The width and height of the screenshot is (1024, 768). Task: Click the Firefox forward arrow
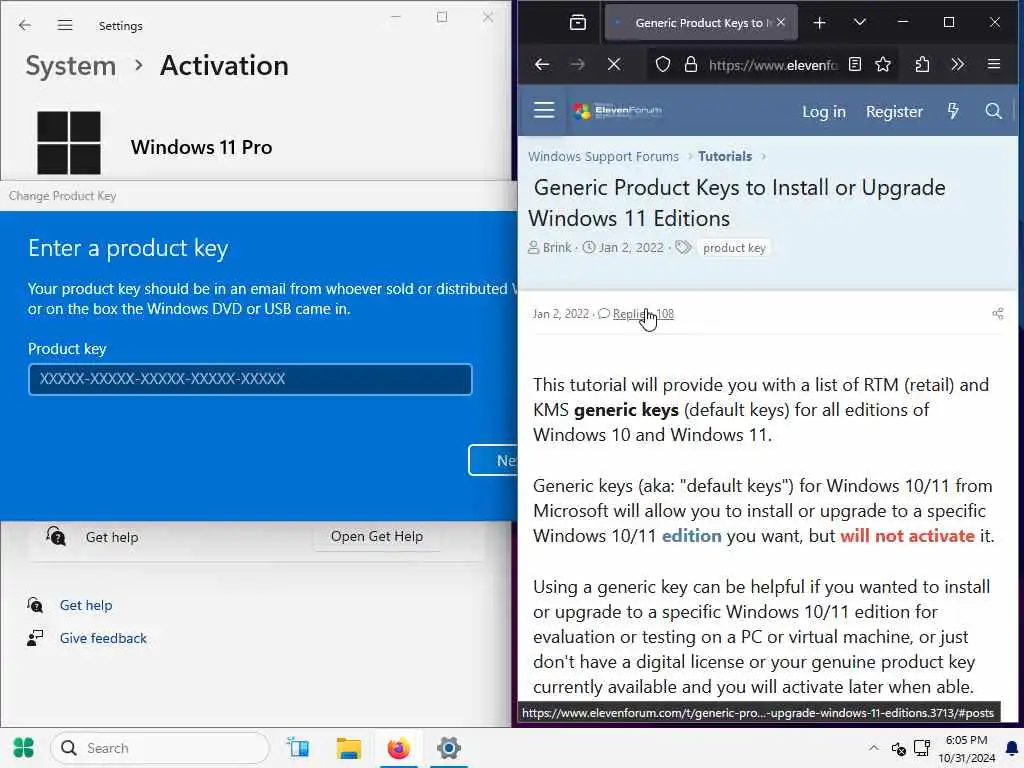578,64
